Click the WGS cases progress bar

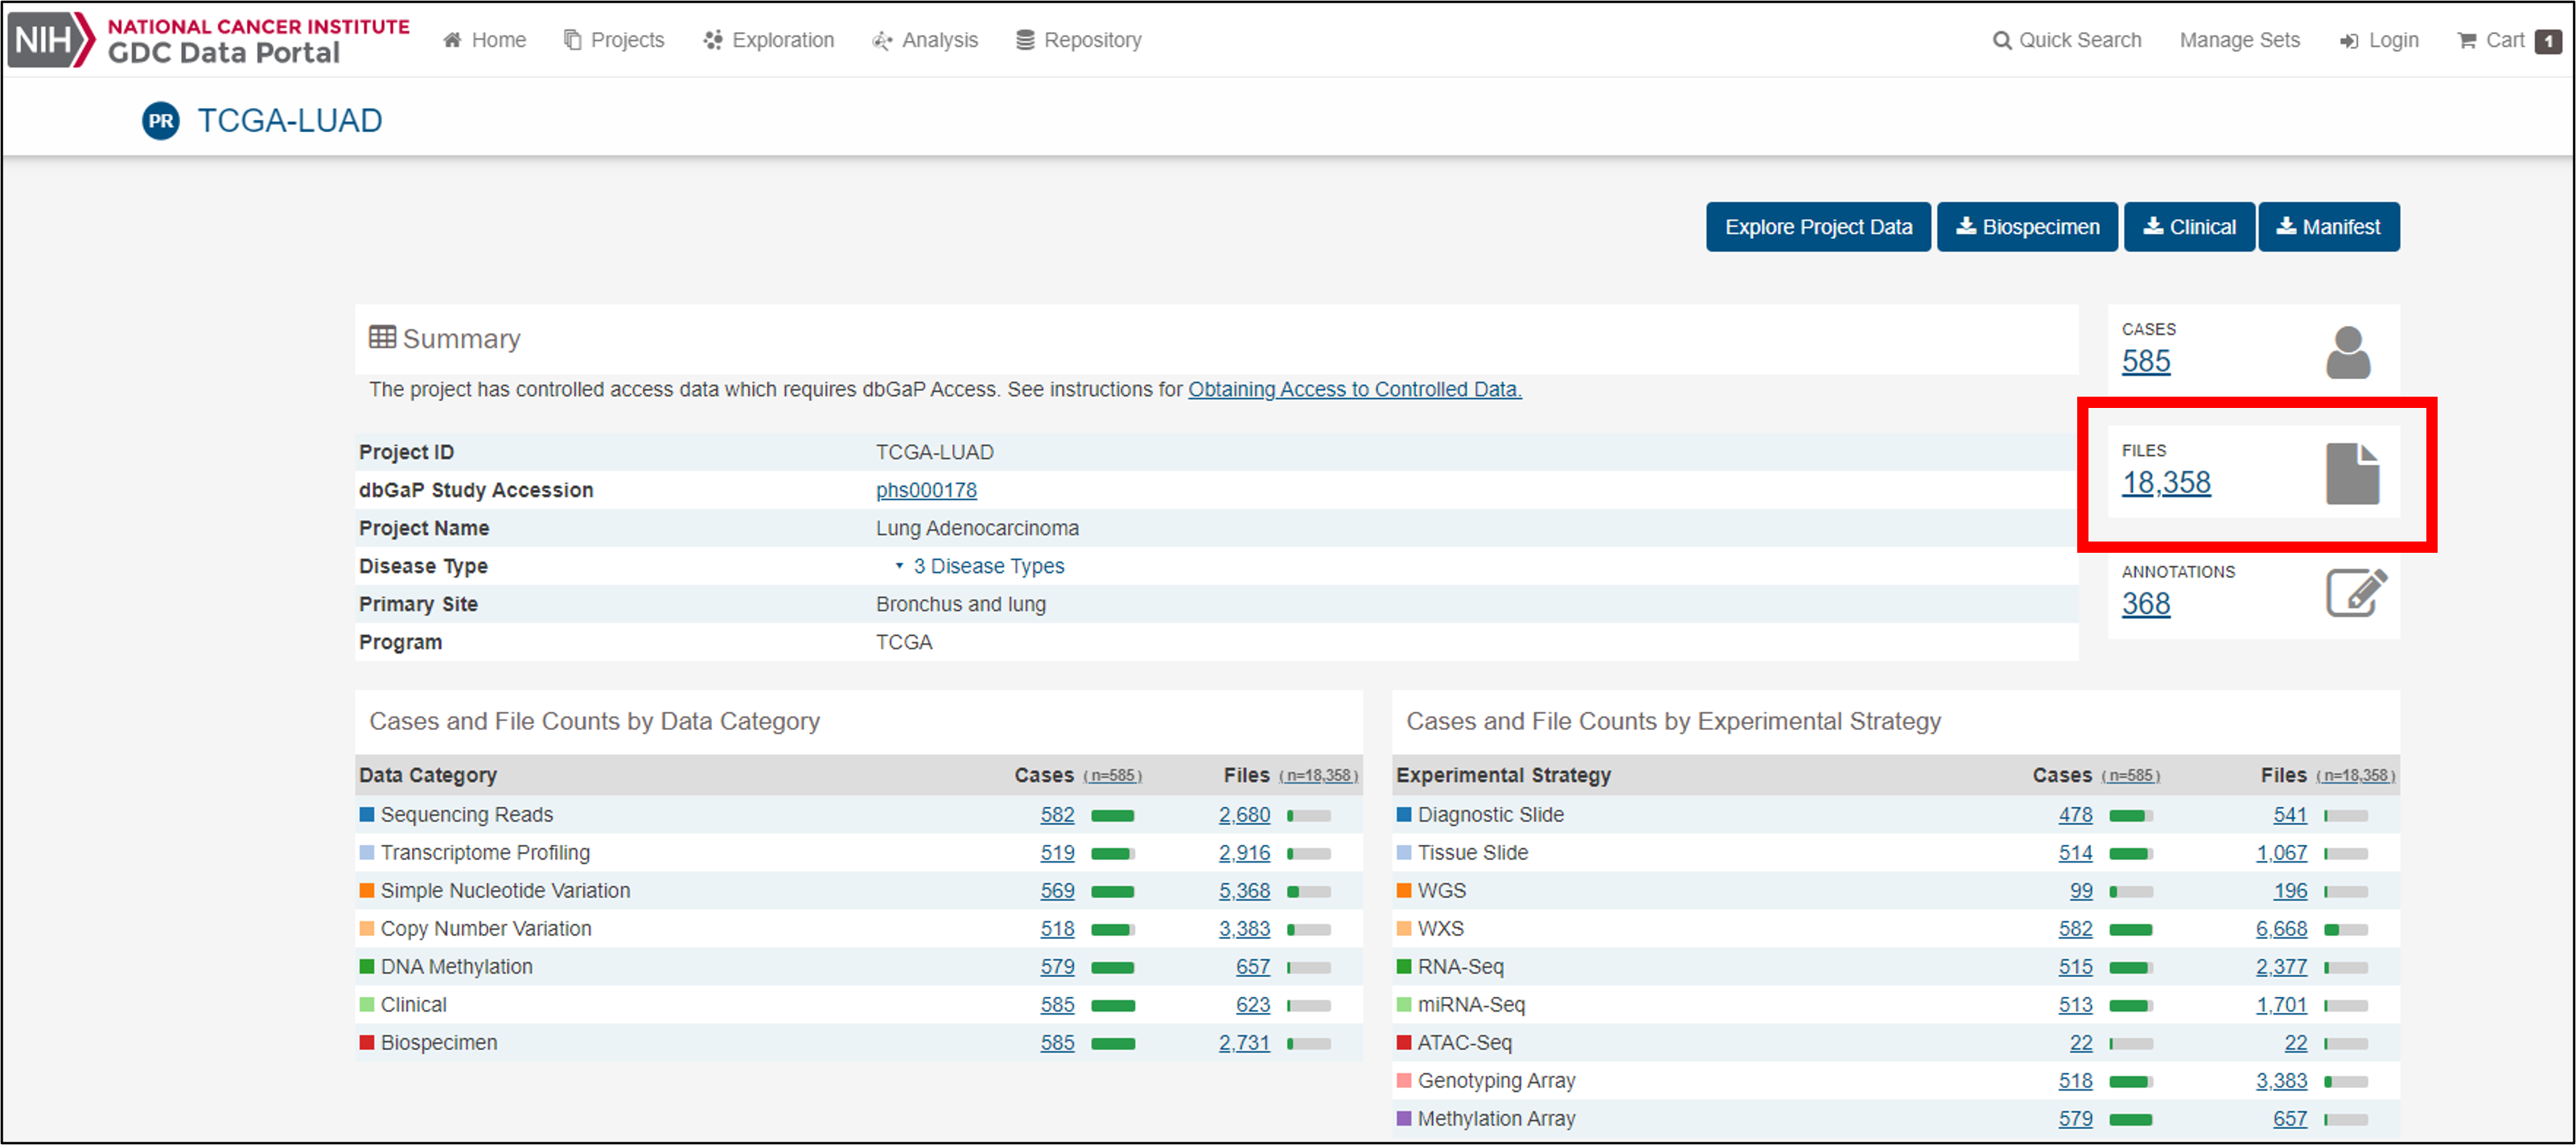2131,892
